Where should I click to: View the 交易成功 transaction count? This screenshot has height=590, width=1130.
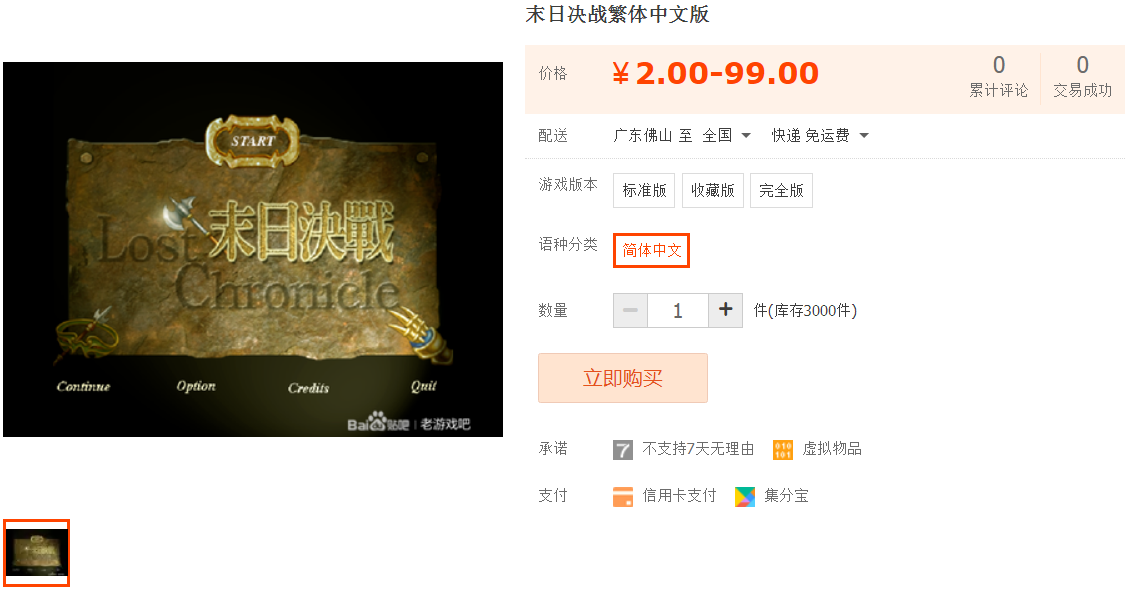tap(1082, 76)
